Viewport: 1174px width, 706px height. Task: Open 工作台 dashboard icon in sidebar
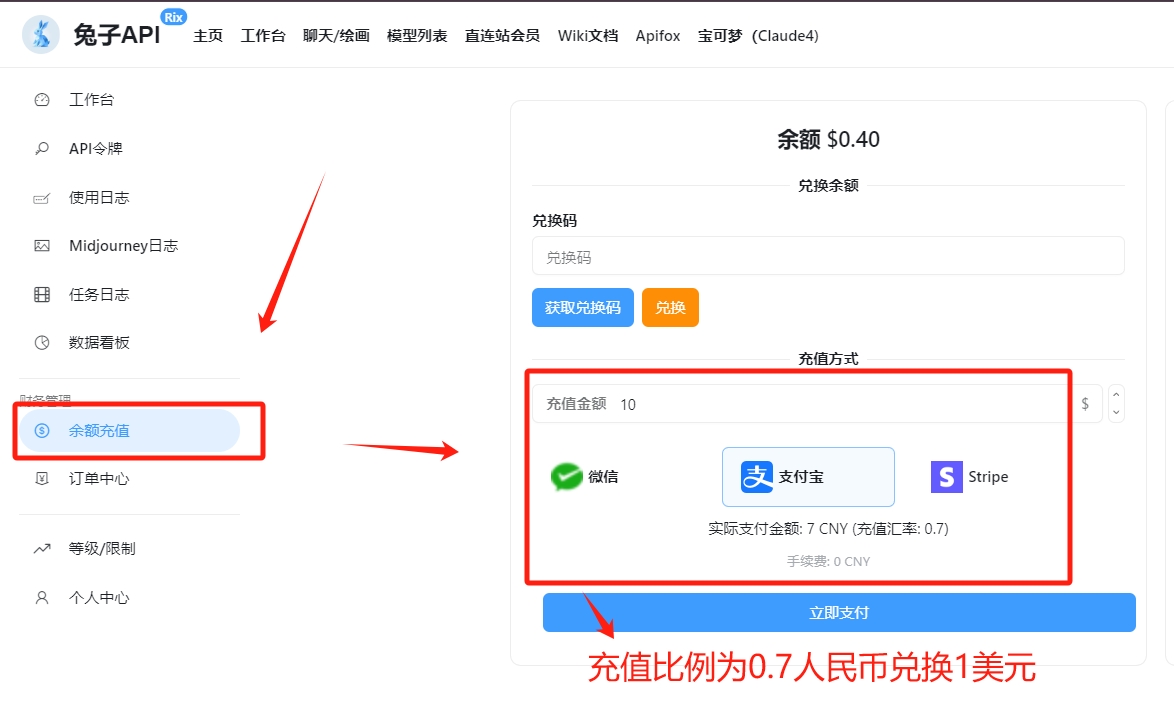[x=42, y=100]
